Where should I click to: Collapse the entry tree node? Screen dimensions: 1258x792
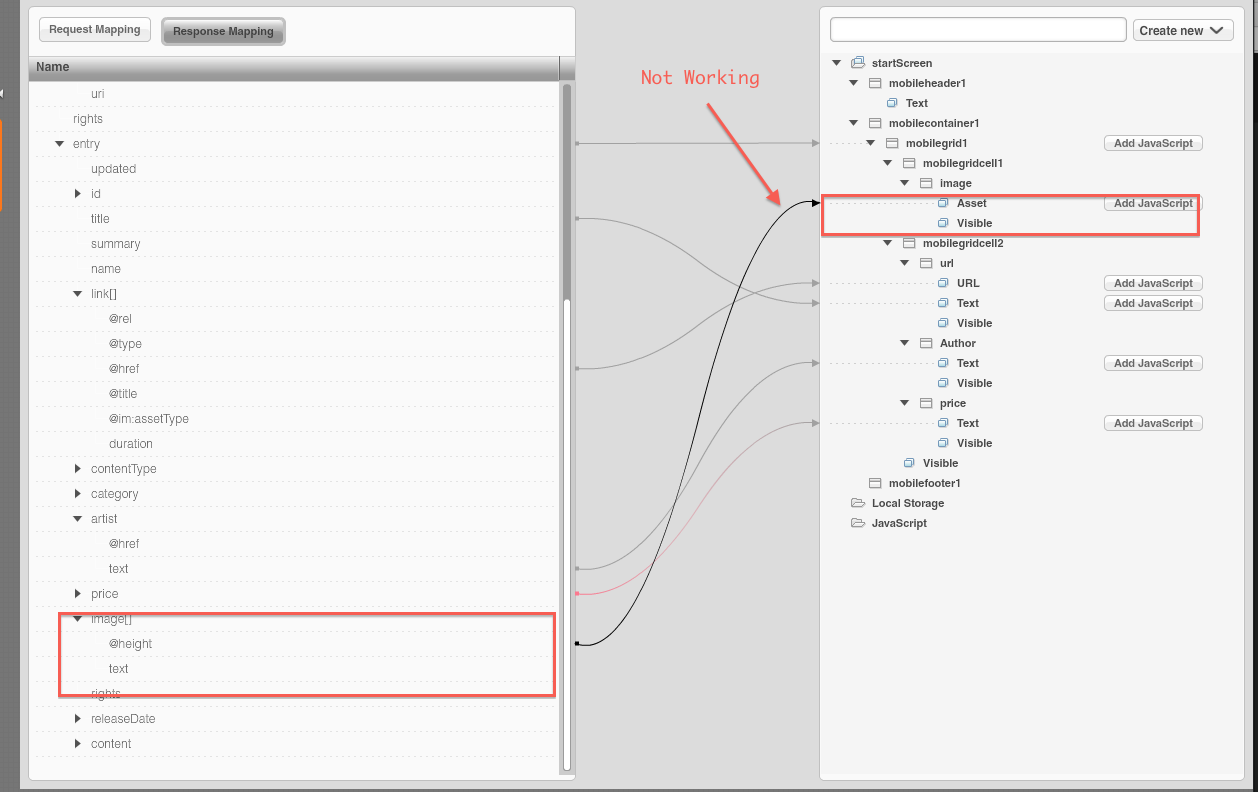point(60,144)
